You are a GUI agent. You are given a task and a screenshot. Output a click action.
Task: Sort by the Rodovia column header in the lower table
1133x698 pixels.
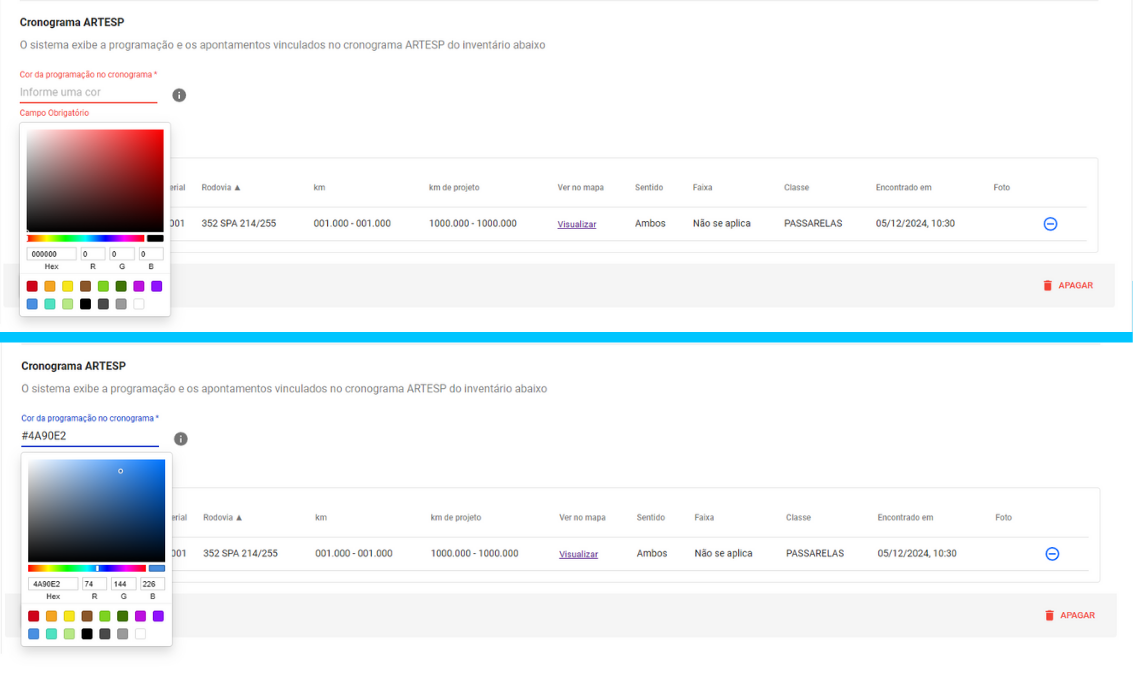coord(223,517)
